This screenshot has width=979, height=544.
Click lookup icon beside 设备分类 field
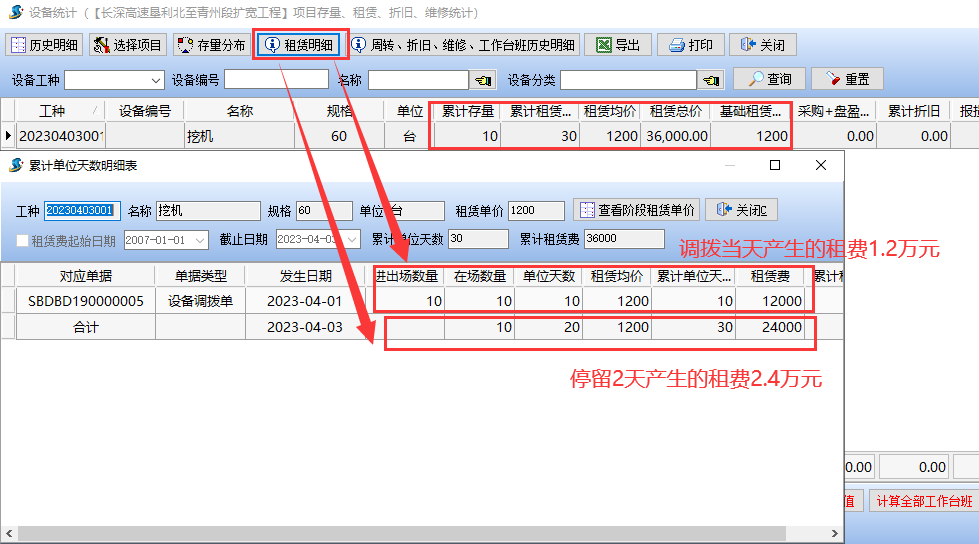point(712,80)
